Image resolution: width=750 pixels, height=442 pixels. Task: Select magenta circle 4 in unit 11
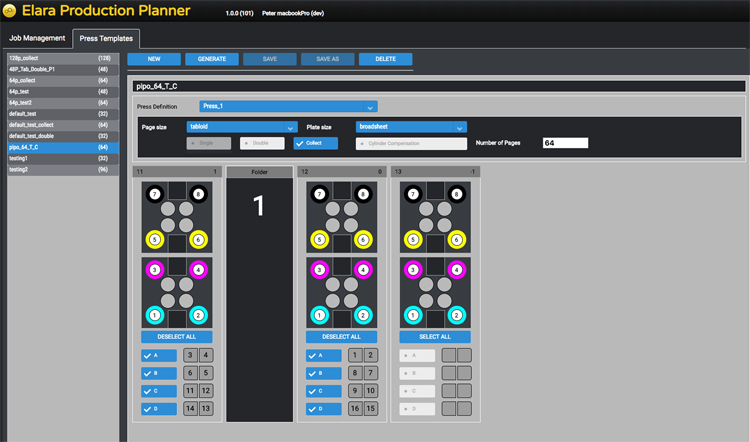198,270
